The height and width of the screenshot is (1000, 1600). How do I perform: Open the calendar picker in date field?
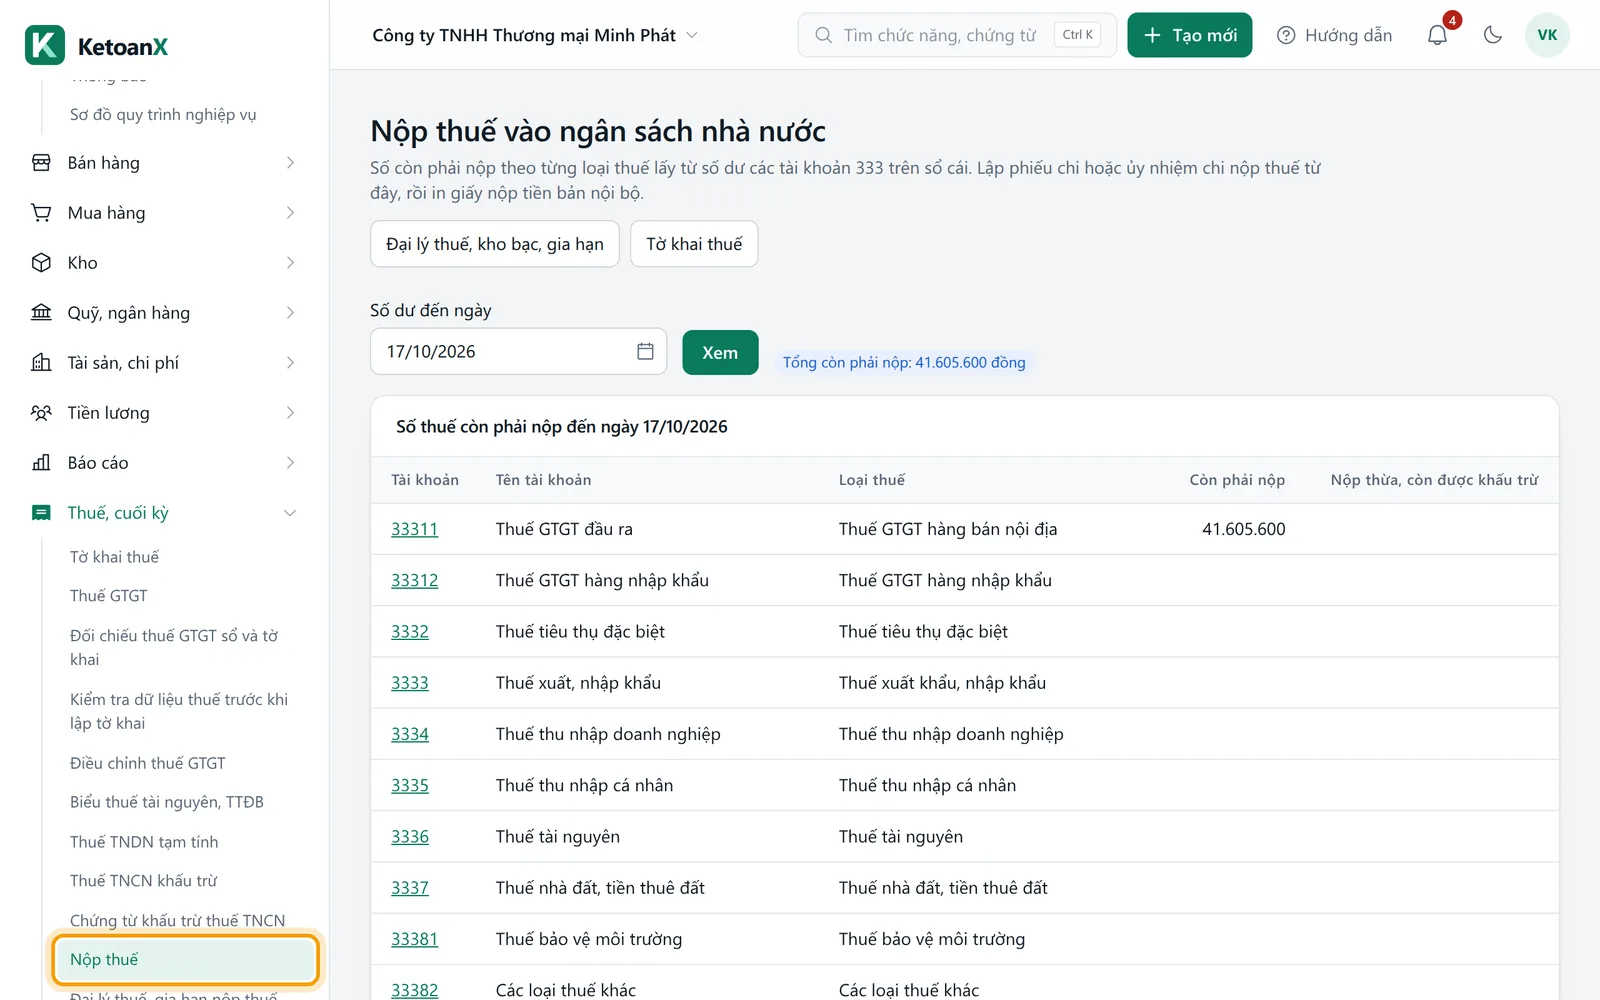point(645,352)
